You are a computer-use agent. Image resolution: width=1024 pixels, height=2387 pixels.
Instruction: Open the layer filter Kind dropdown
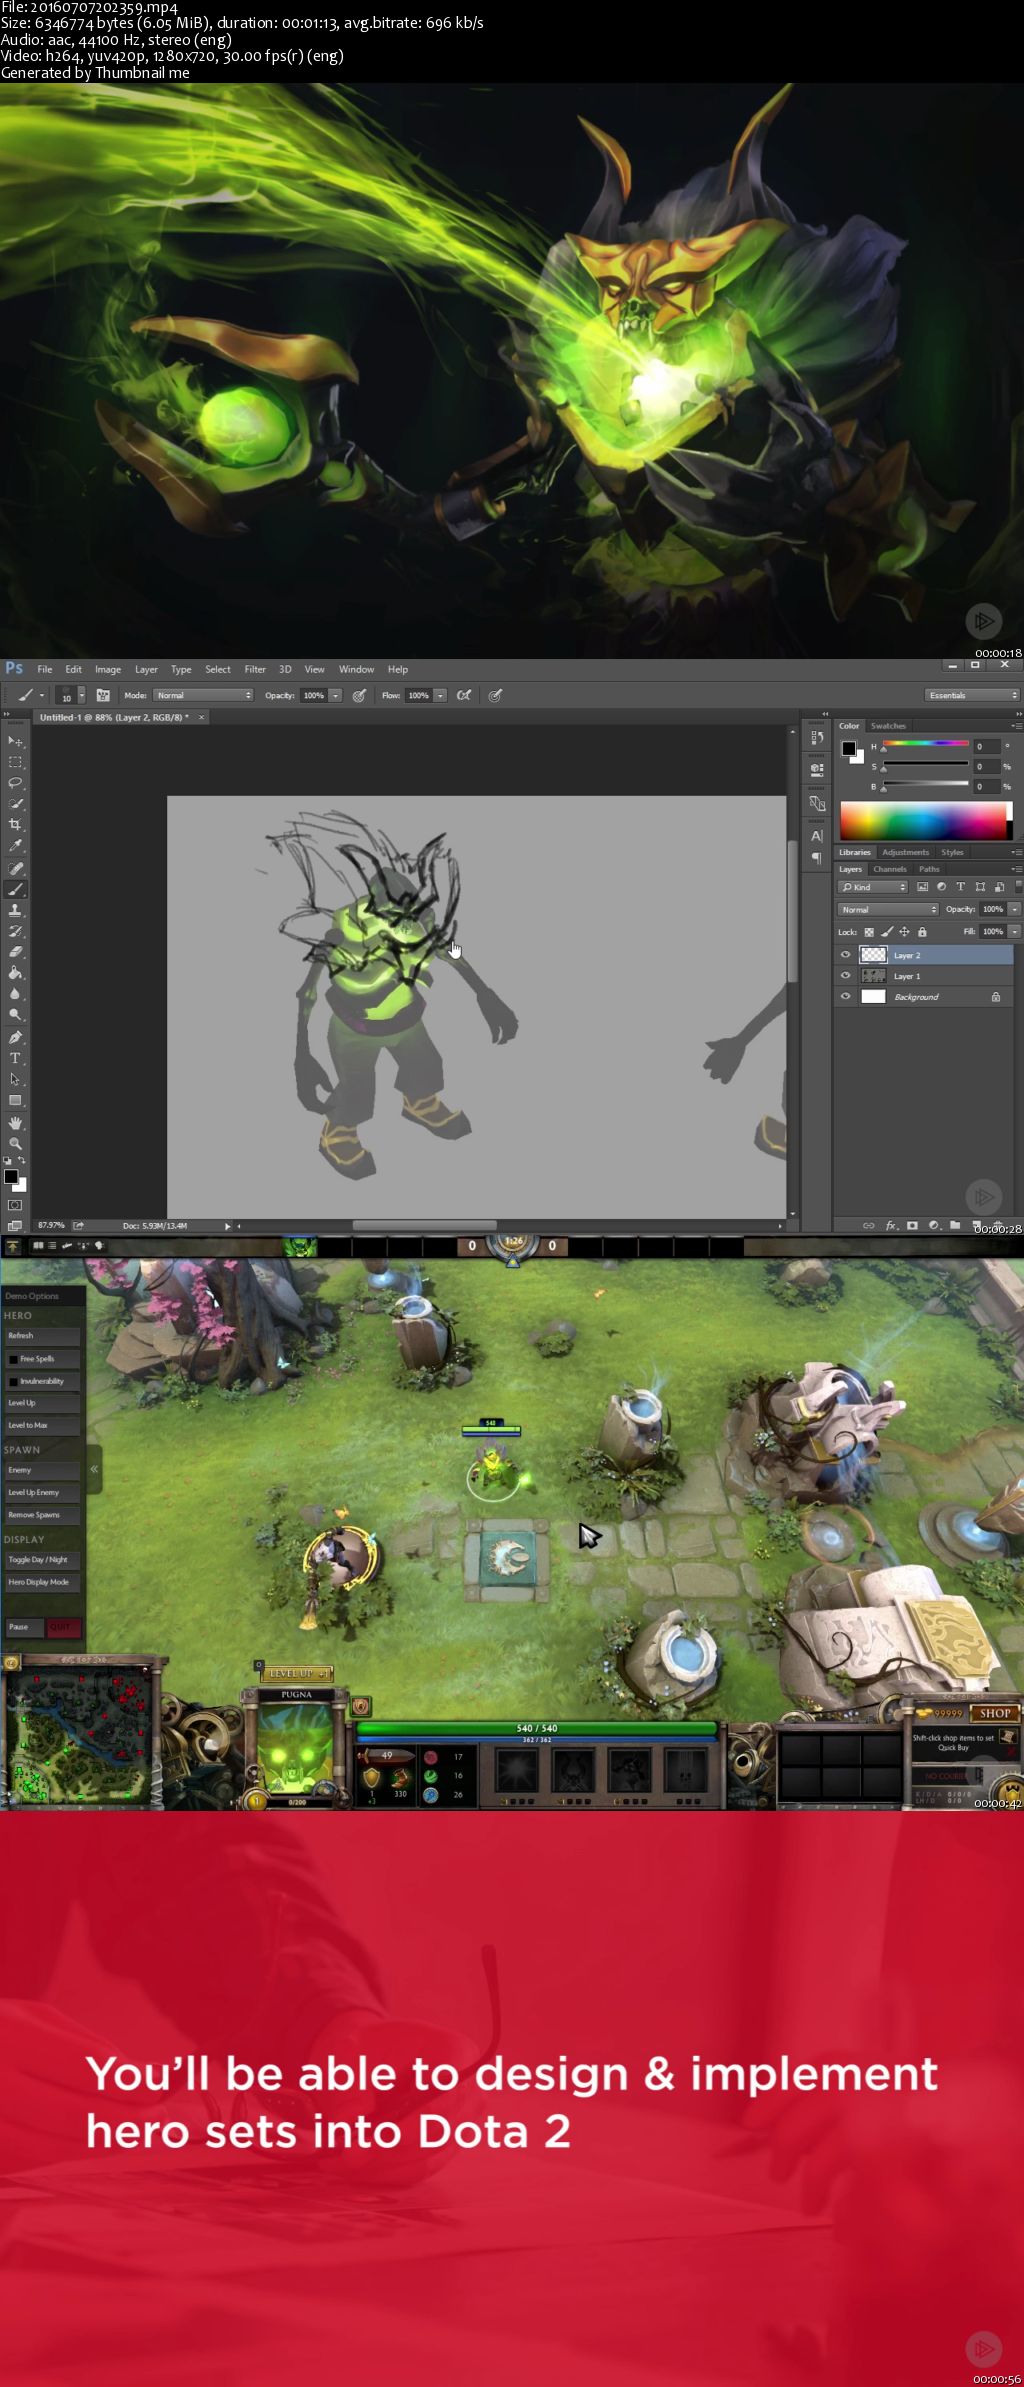click(873, 887)
